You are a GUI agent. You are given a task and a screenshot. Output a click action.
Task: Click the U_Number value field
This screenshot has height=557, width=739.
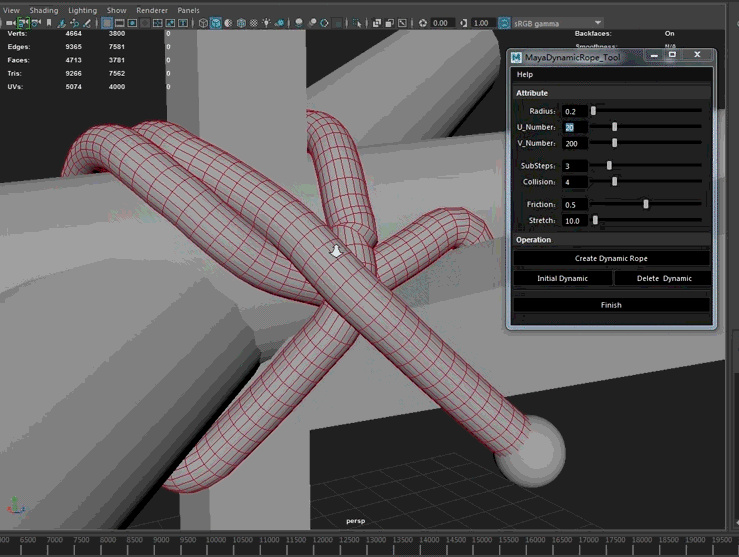[x=575, y=127]
